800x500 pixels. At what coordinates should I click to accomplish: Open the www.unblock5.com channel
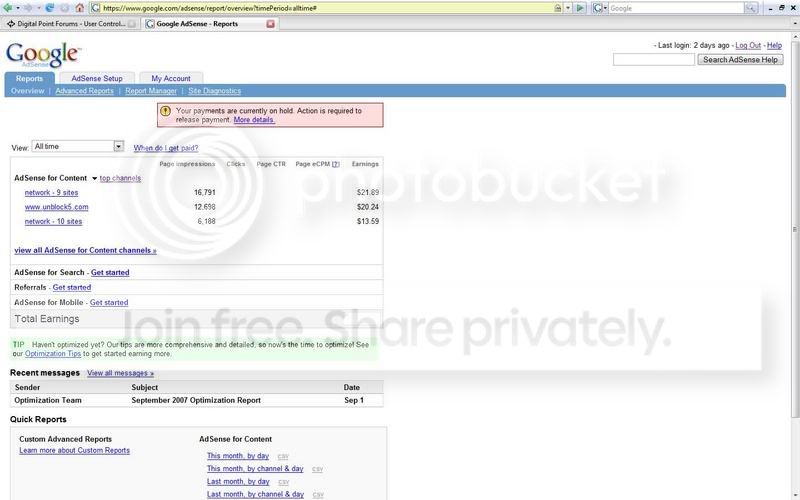56,207
